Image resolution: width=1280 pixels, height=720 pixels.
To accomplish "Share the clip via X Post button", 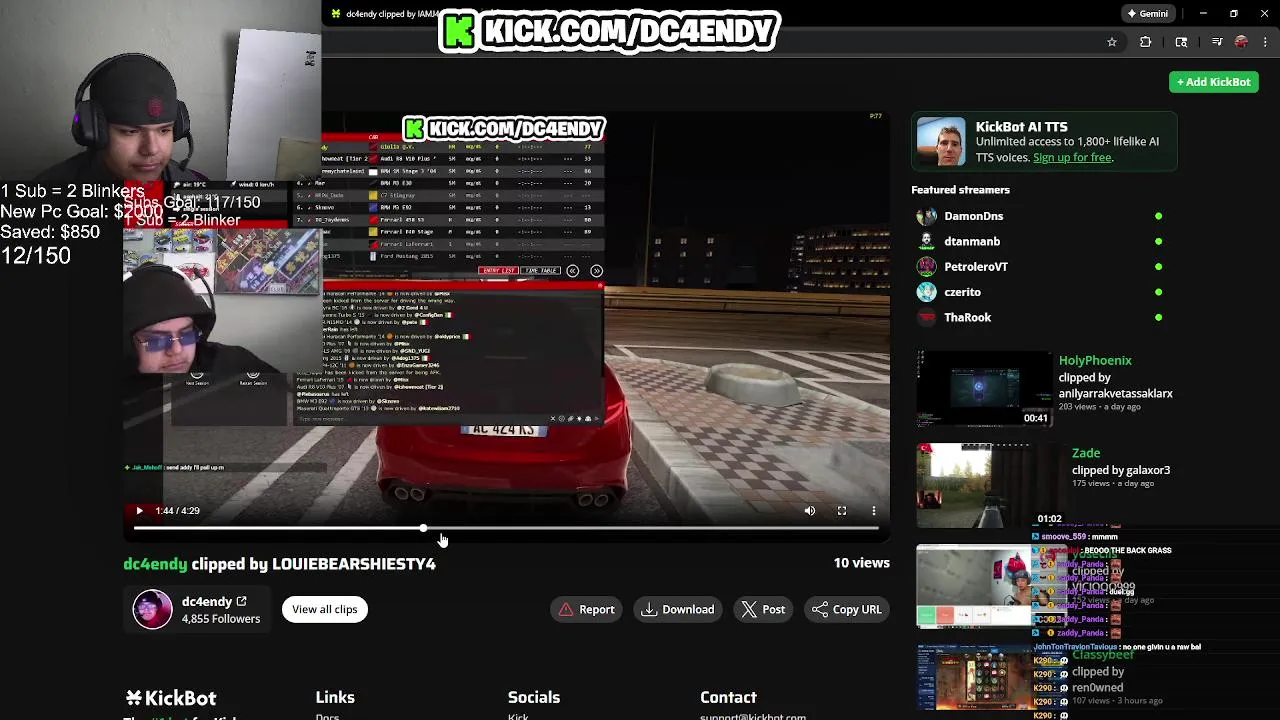I will [x=763, y=609].
